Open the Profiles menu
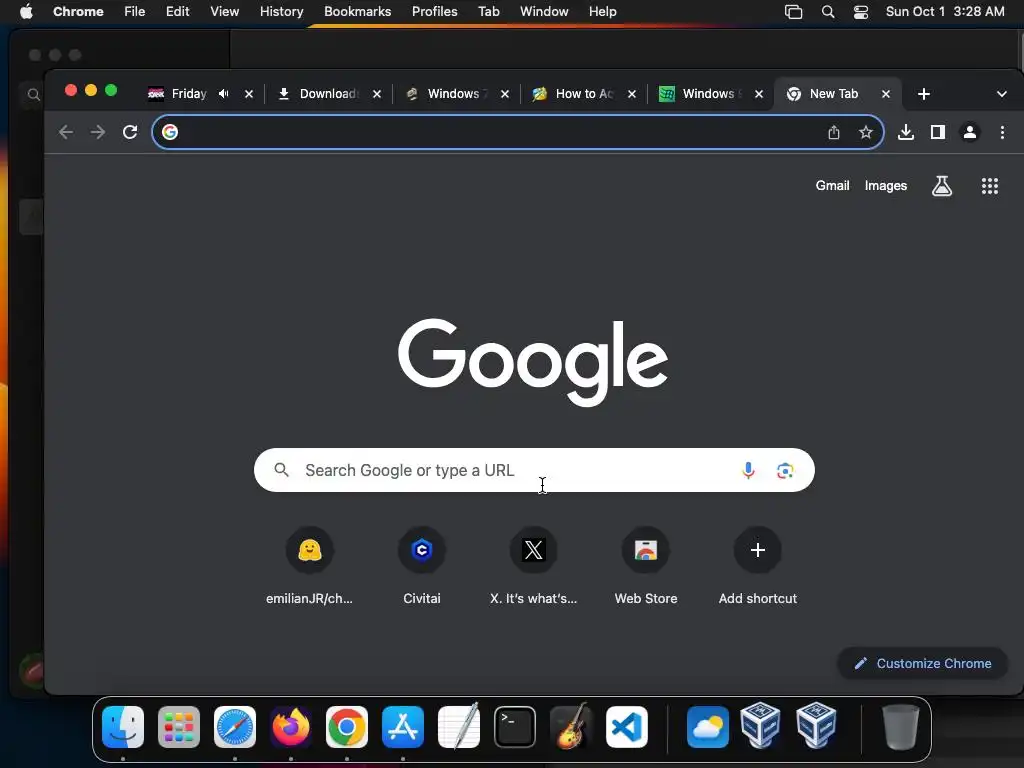This screenshot has width=1024, height=768. (x=434, y=11)
